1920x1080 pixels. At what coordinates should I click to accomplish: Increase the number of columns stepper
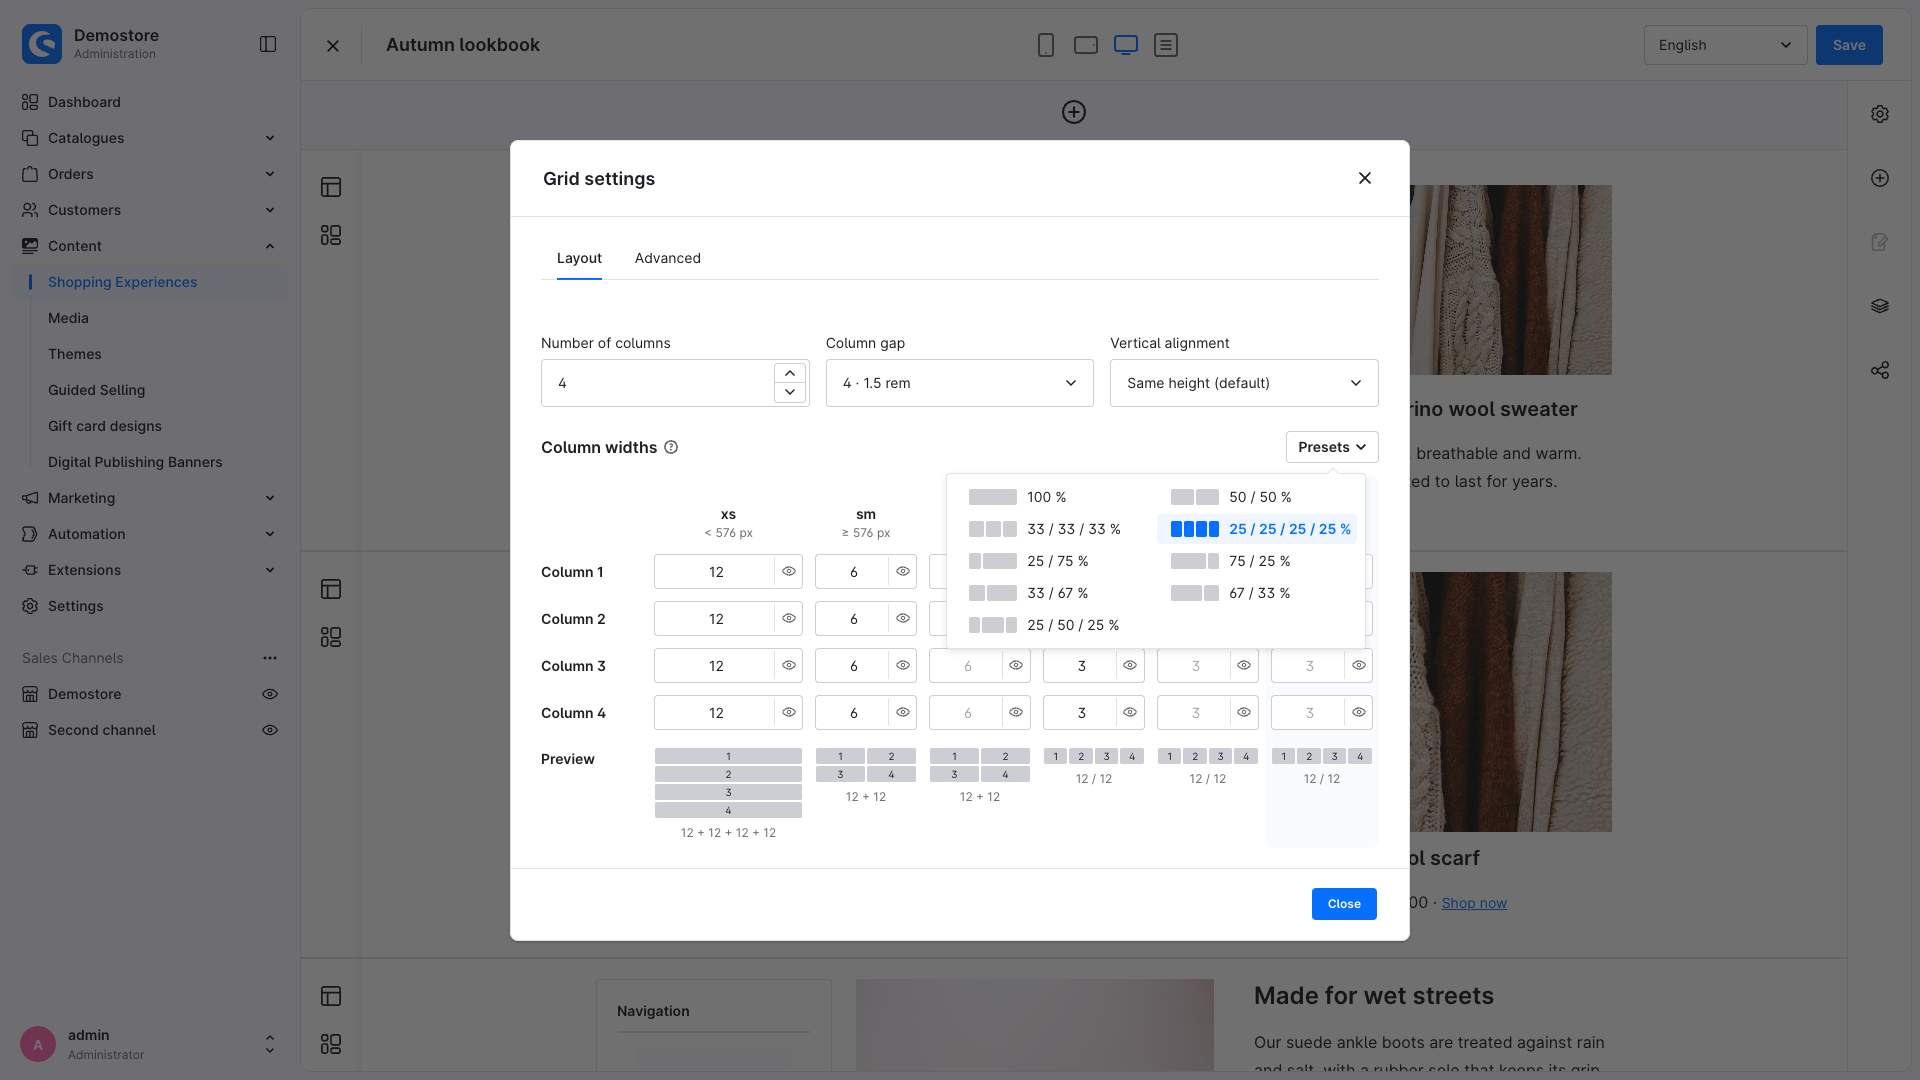coord(790,373)
